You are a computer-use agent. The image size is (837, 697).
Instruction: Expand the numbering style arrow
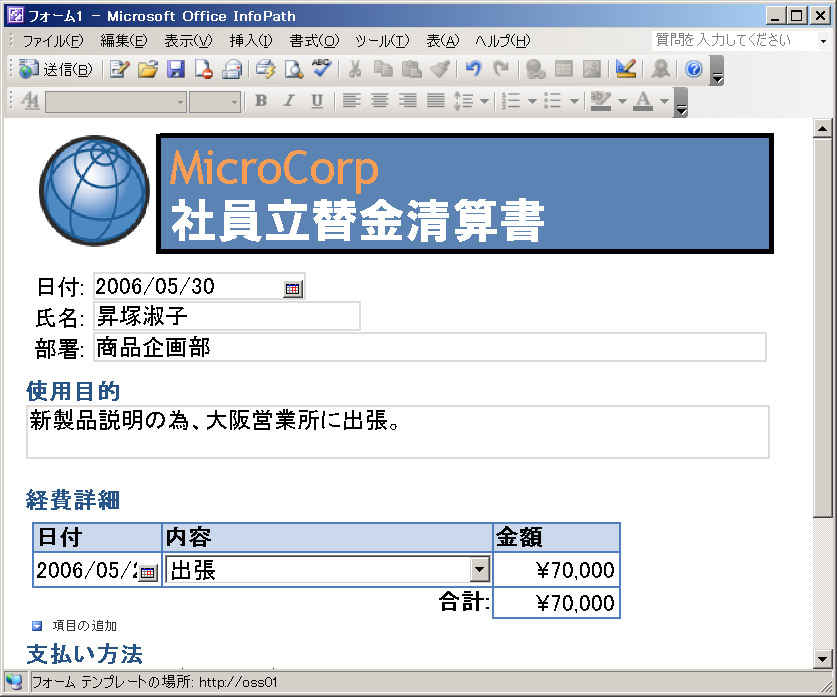coord(532,100)
